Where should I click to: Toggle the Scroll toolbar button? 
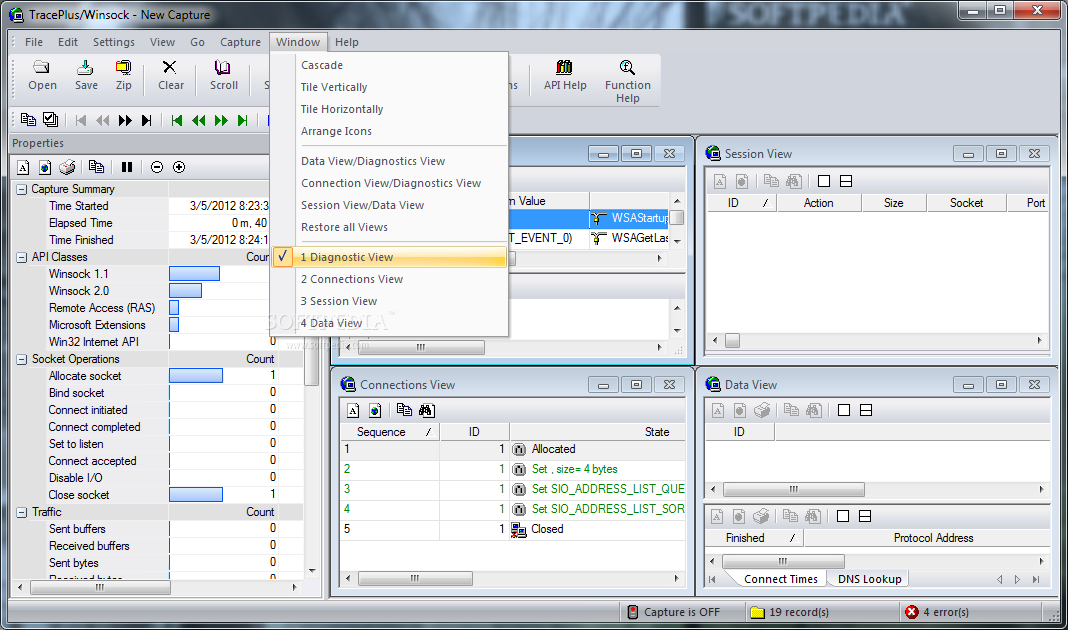pyautogui.click(x=223, y=75)
